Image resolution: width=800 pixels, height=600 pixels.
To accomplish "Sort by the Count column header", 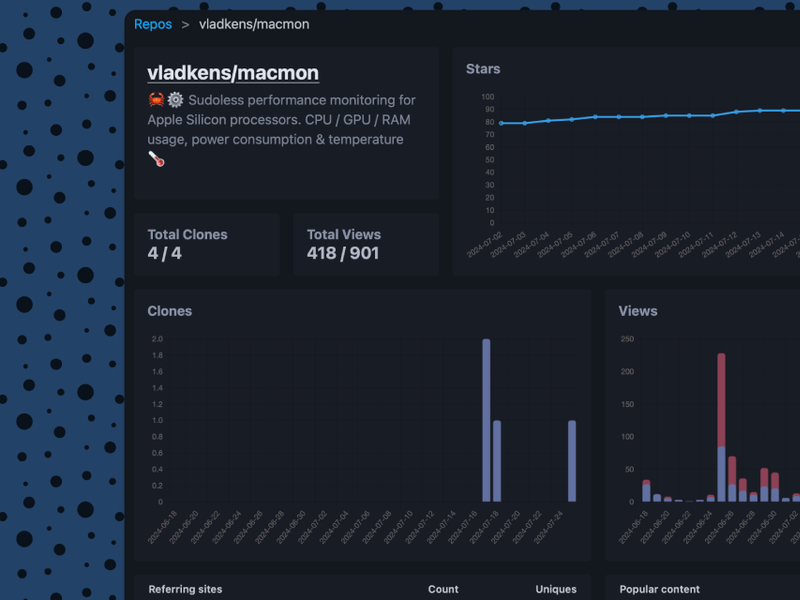I will [x=443, y=589].
